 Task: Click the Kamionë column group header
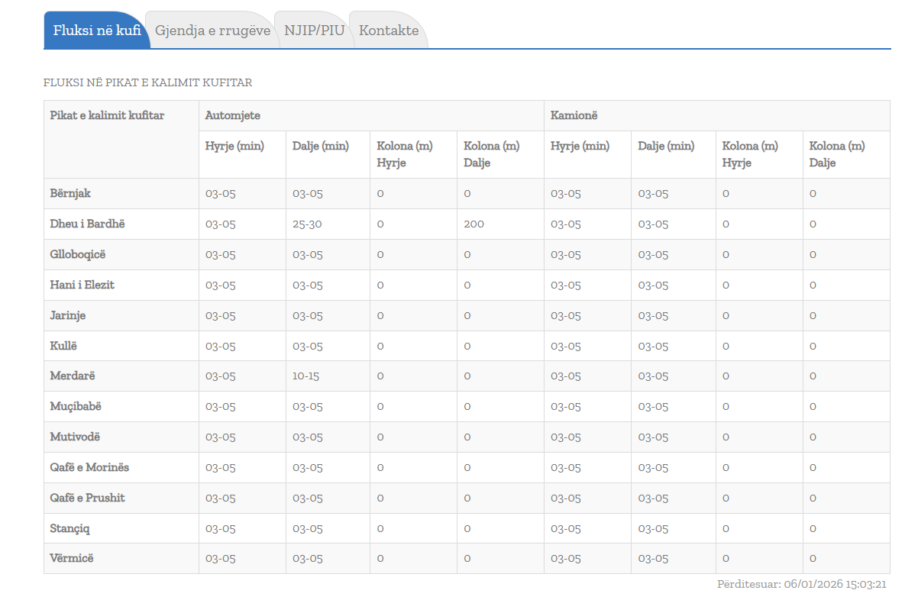click(x=574, y=116)
